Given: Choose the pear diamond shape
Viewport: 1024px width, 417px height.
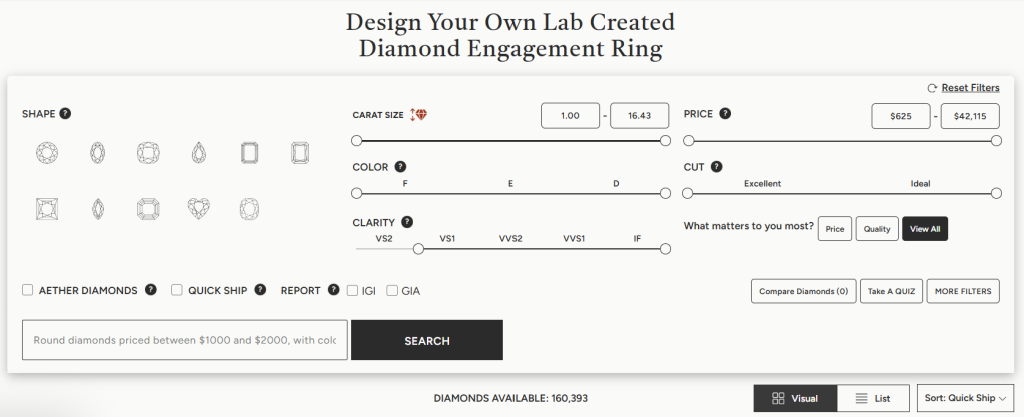Looking at the screenshot, I should coord(198,153).
